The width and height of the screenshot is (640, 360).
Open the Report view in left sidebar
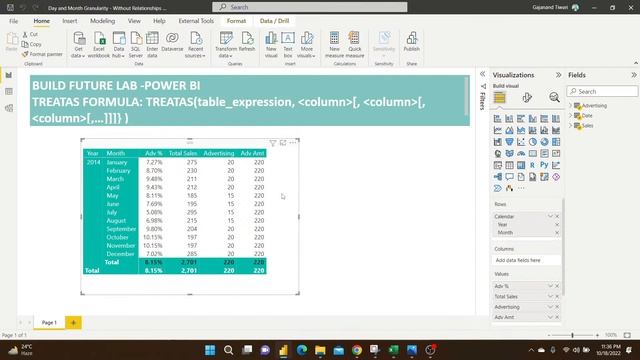9,76
